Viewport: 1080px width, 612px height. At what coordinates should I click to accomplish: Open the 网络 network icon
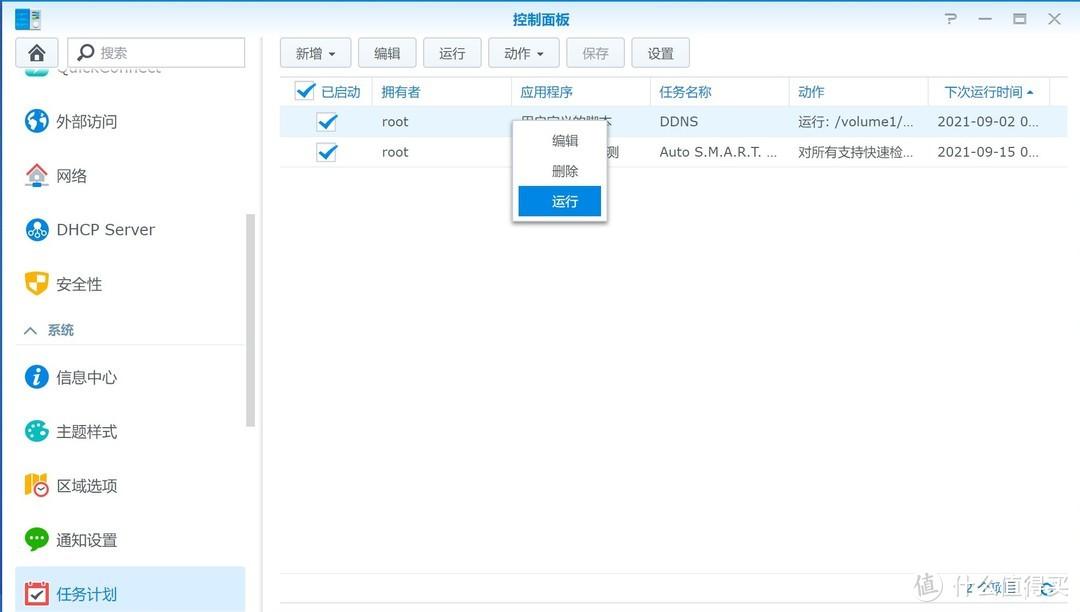pos(37,175)
